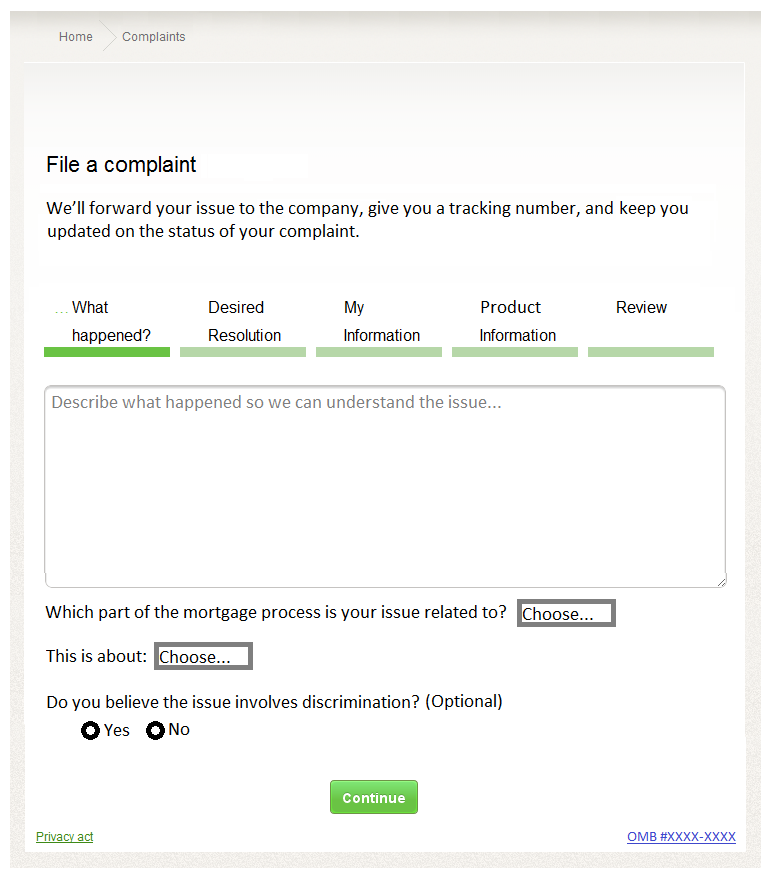Select the No radio button for discrimination
The height and width of the screenshot is (890, 778).
pos(155,731)
